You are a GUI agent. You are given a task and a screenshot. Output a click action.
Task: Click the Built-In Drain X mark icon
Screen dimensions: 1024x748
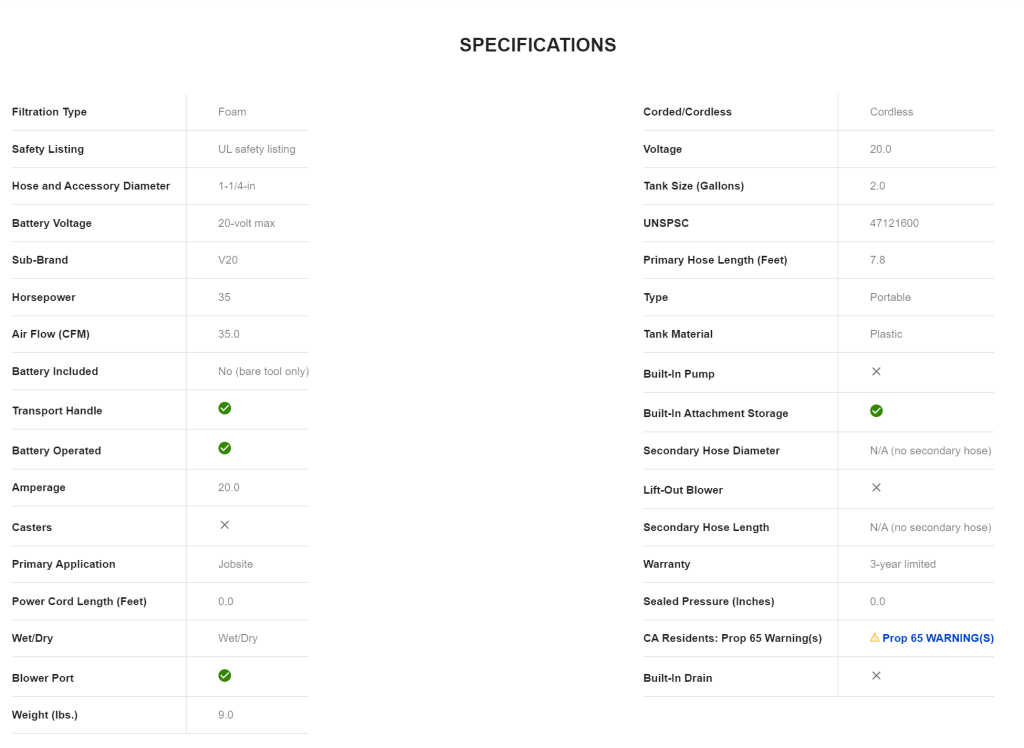point(876,676)
